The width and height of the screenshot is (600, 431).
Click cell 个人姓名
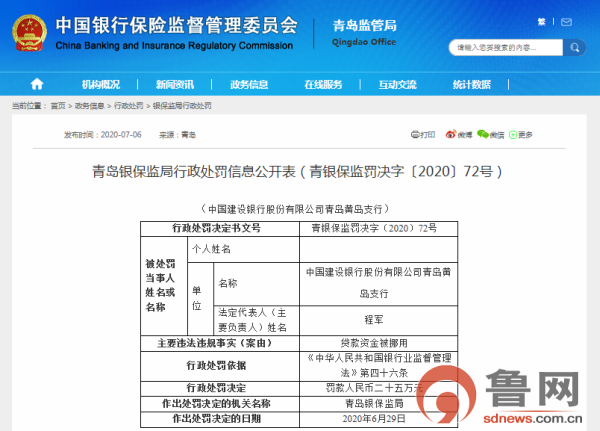point(243,249)
